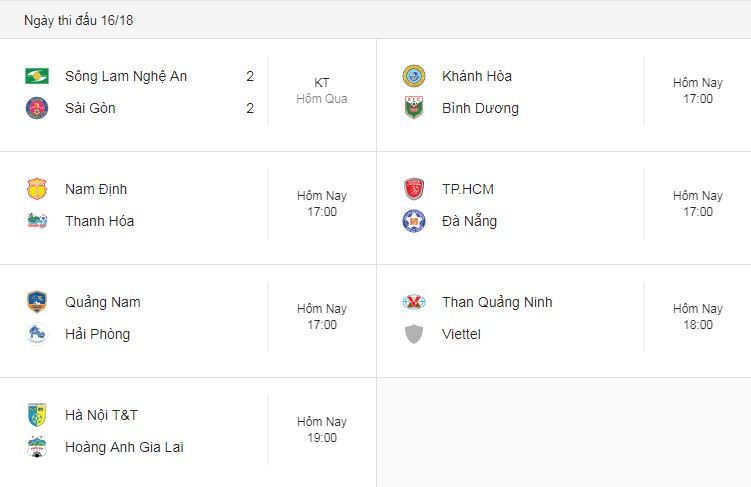The image size is (751, 487).
Task: Click the Nam Định team logo
Action: [37, 189]
